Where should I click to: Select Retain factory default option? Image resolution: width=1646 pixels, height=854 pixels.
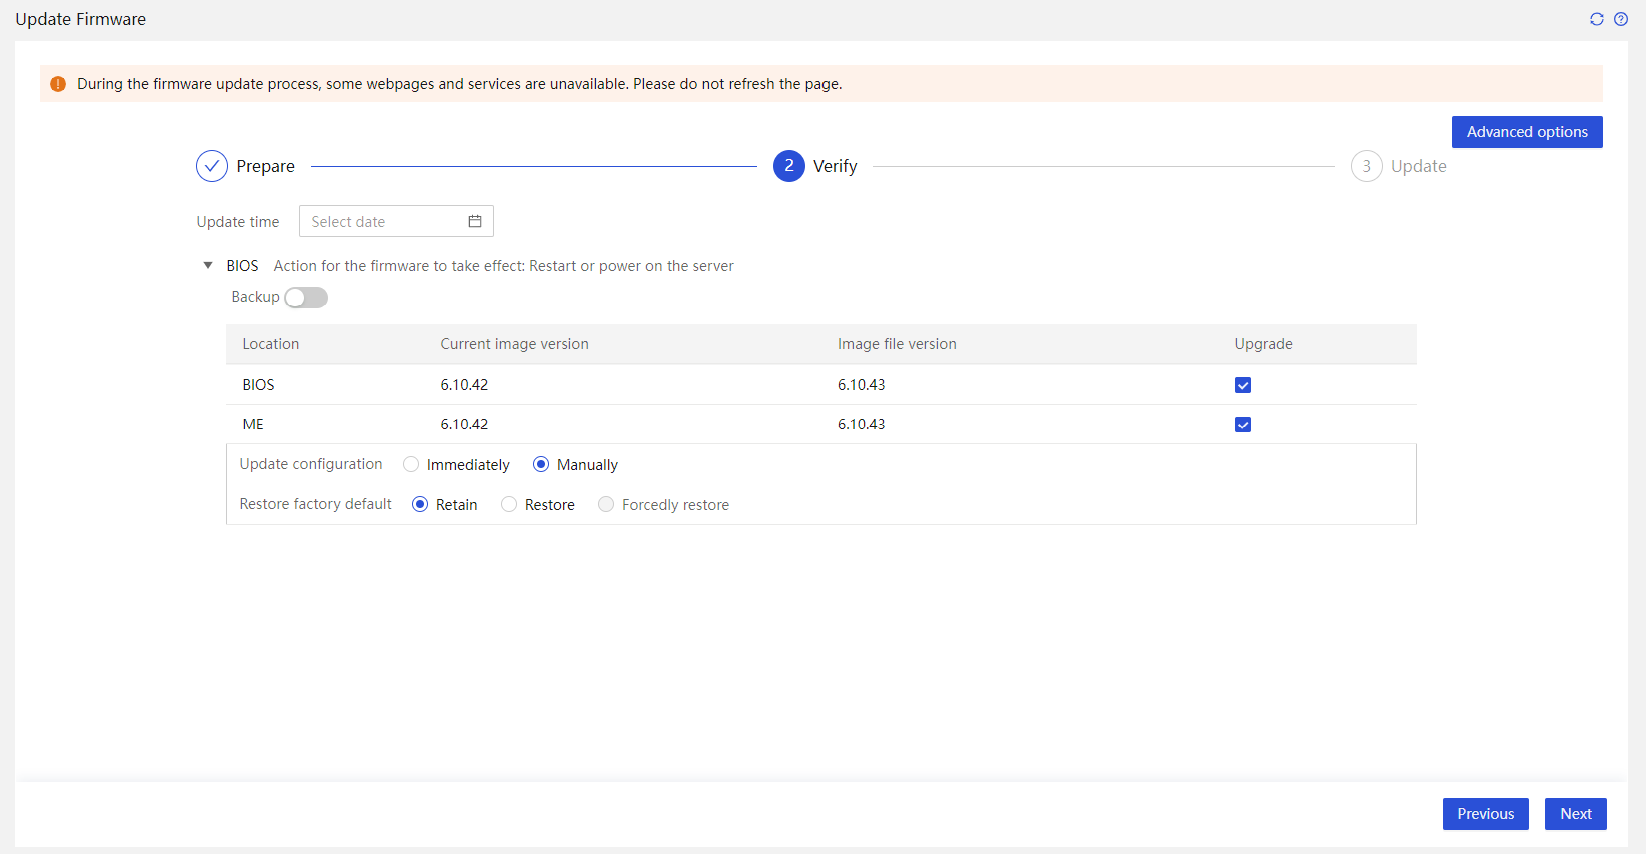pyautogui.click(x=420, y=504)
